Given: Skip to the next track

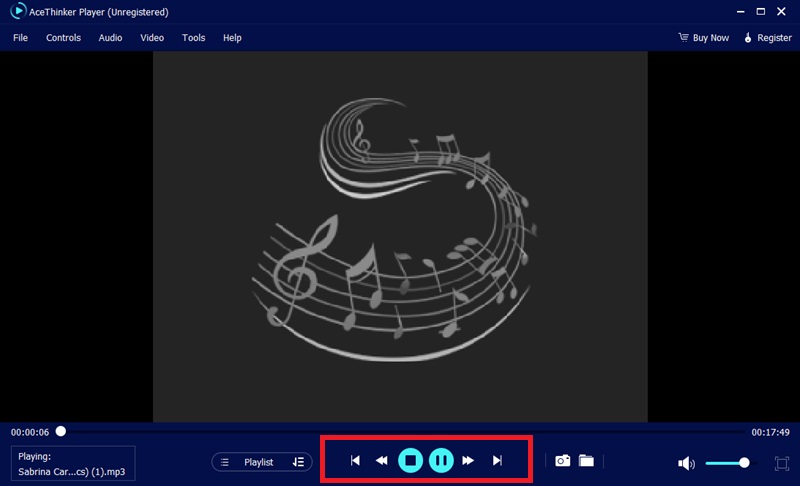Looking at the screenshot, I should [x=497, y=461].
